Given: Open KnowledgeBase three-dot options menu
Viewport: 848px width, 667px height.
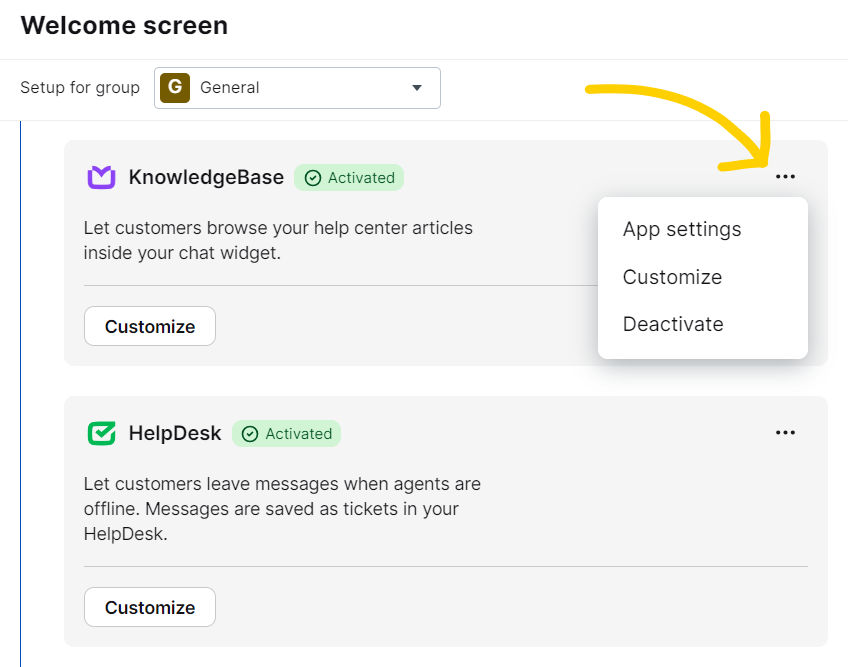Looking at the screenshot, I should coord(785,177).
